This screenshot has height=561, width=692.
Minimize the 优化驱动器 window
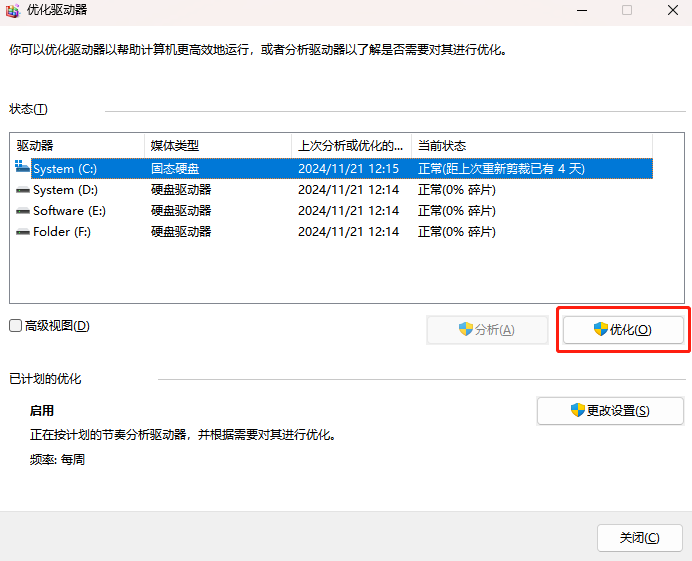coord(582,10)
